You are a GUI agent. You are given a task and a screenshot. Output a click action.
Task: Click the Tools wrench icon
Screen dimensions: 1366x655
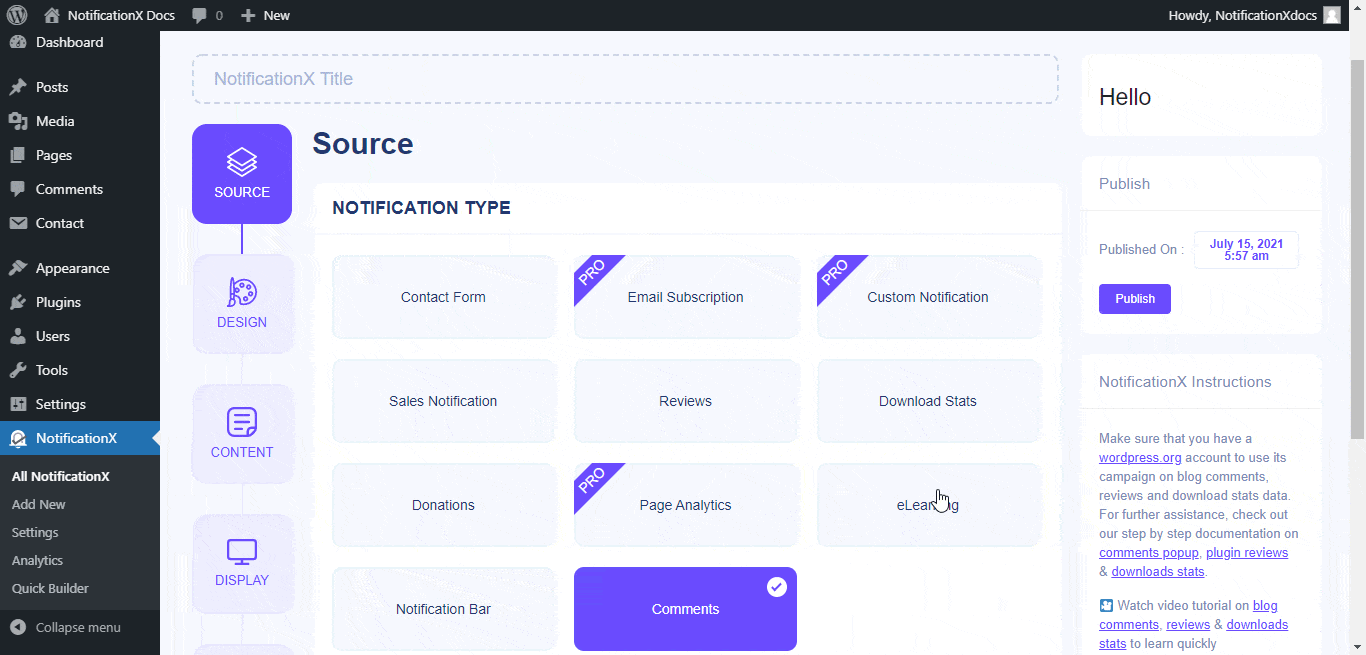pyautogui.click(x=18, y=370)
